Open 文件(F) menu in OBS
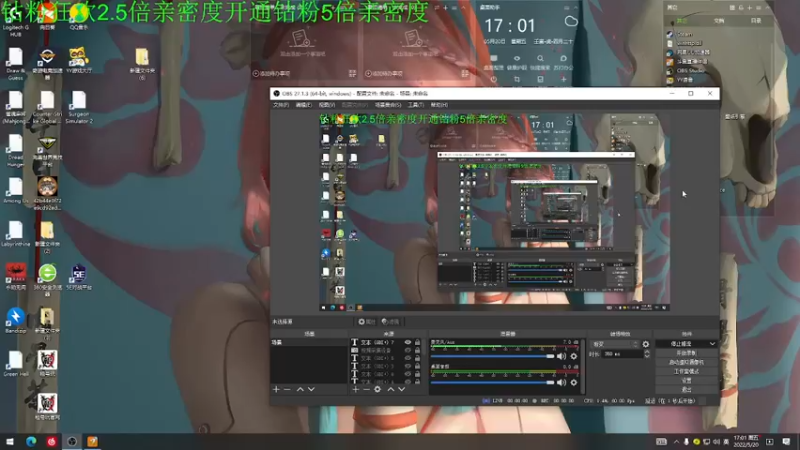The image size is (800, 450). pos(281,105)
